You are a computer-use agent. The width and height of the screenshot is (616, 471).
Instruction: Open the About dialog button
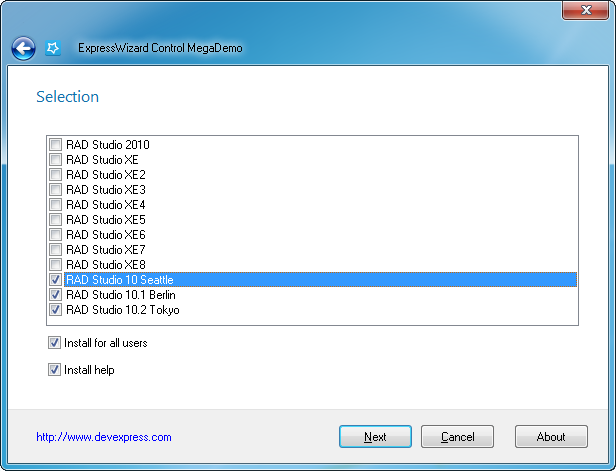tap(551, 436)
